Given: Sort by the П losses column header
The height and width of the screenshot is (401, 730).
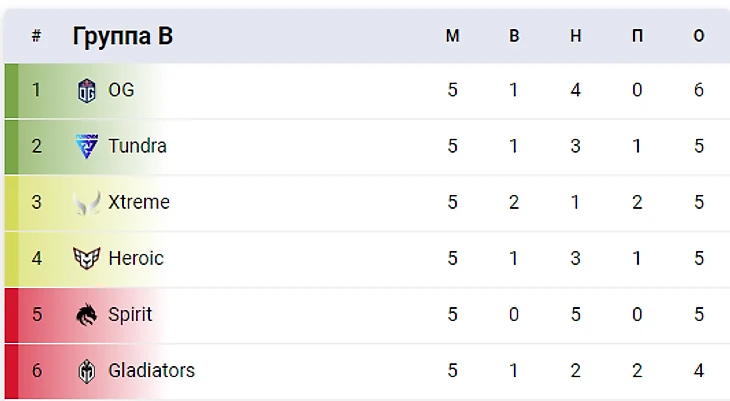Looking at the screenshot, I should tap(637, 37).
